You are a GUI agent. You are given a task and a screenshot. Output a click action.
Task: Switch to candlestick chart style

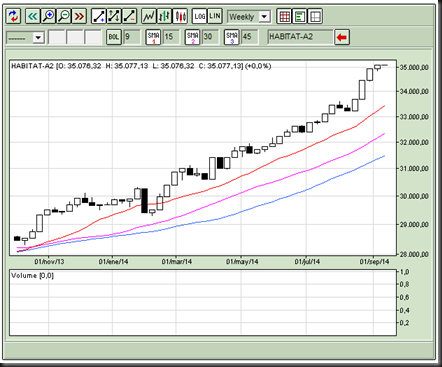pos(180,16)
